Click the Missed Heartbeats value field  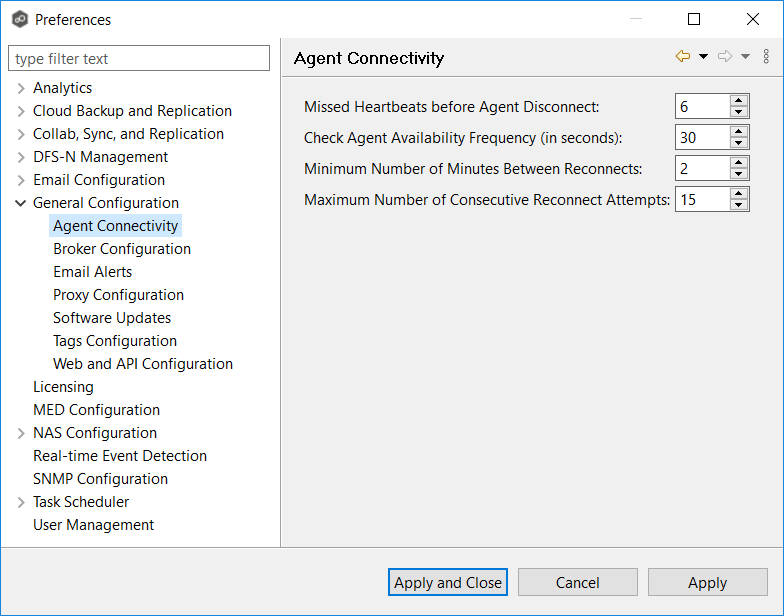click(702, 106)
